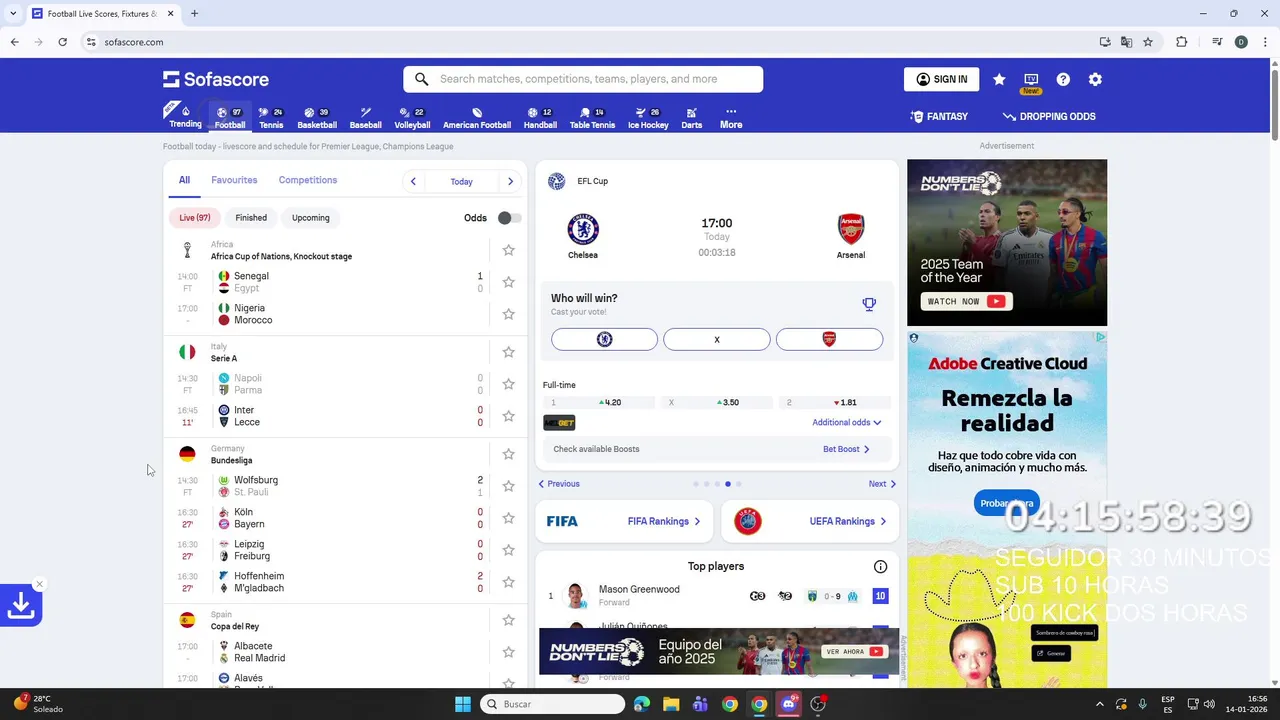
Task: Toggle the Odds switch
Action: pos(509,218)
